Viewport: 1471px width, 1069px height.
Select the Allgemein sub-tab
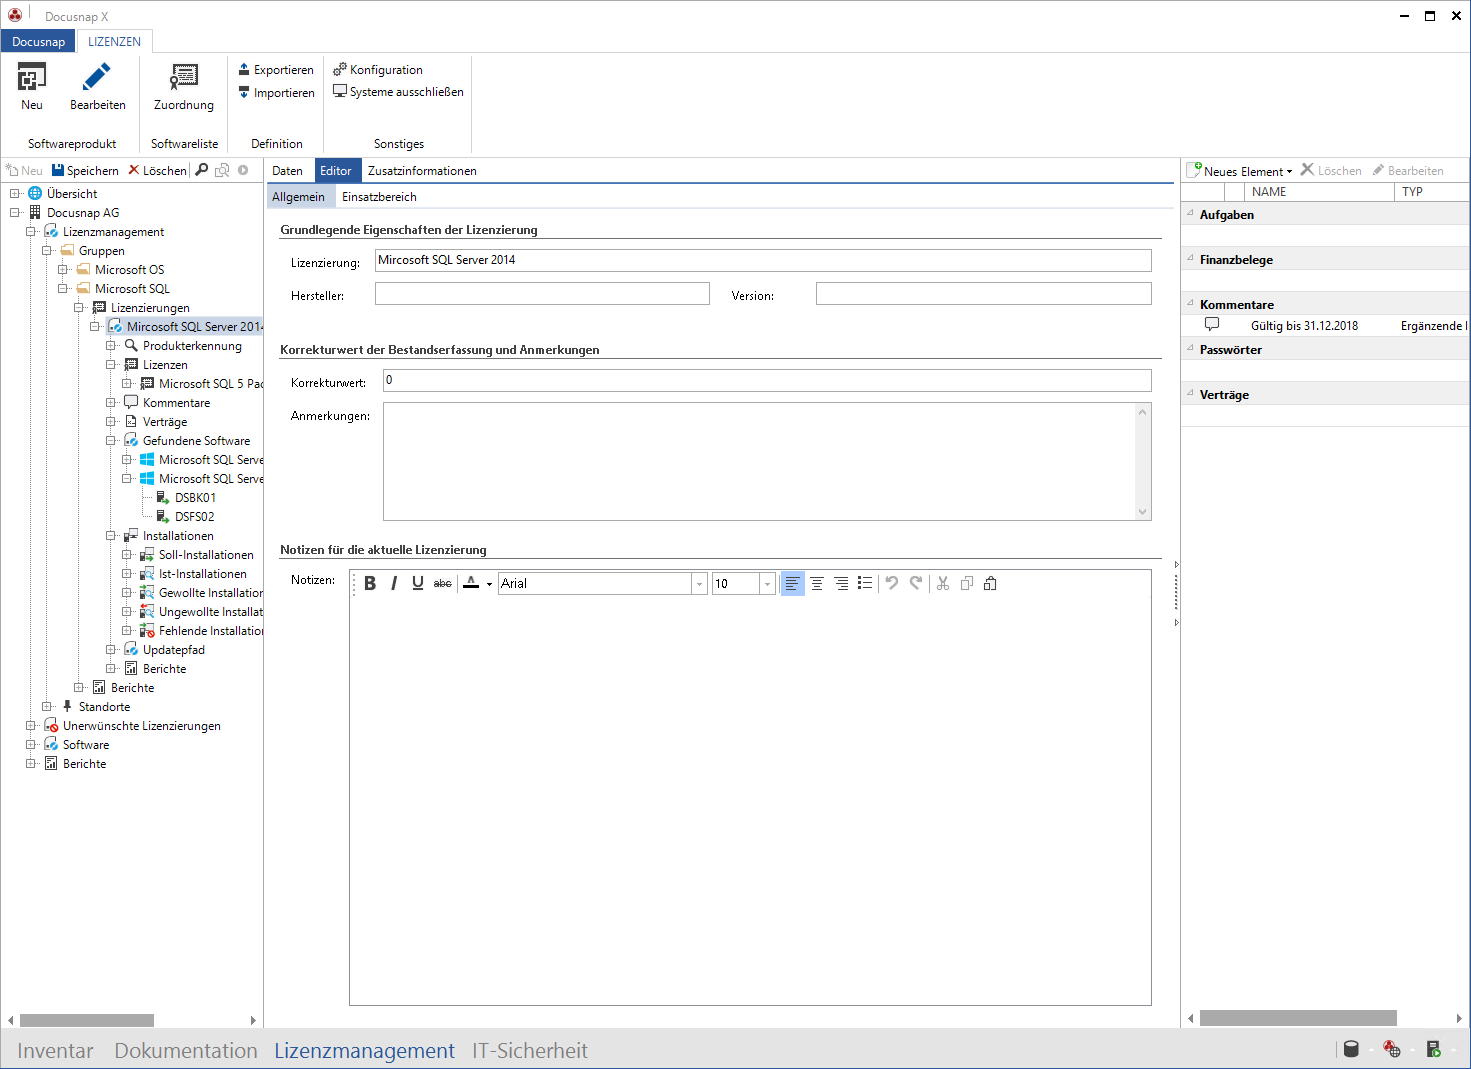click(298, 197)
